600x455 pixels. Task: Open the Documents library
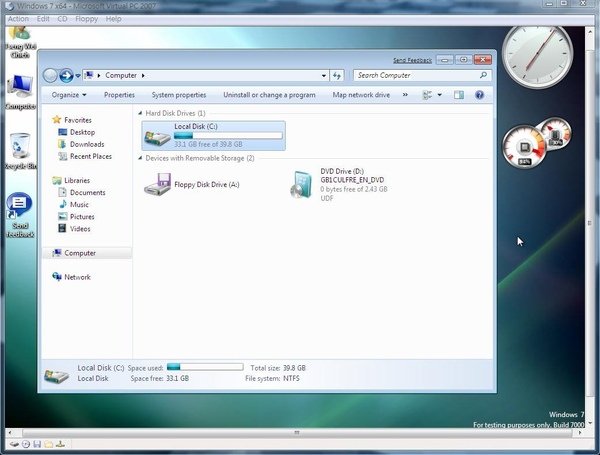point(88,192)
